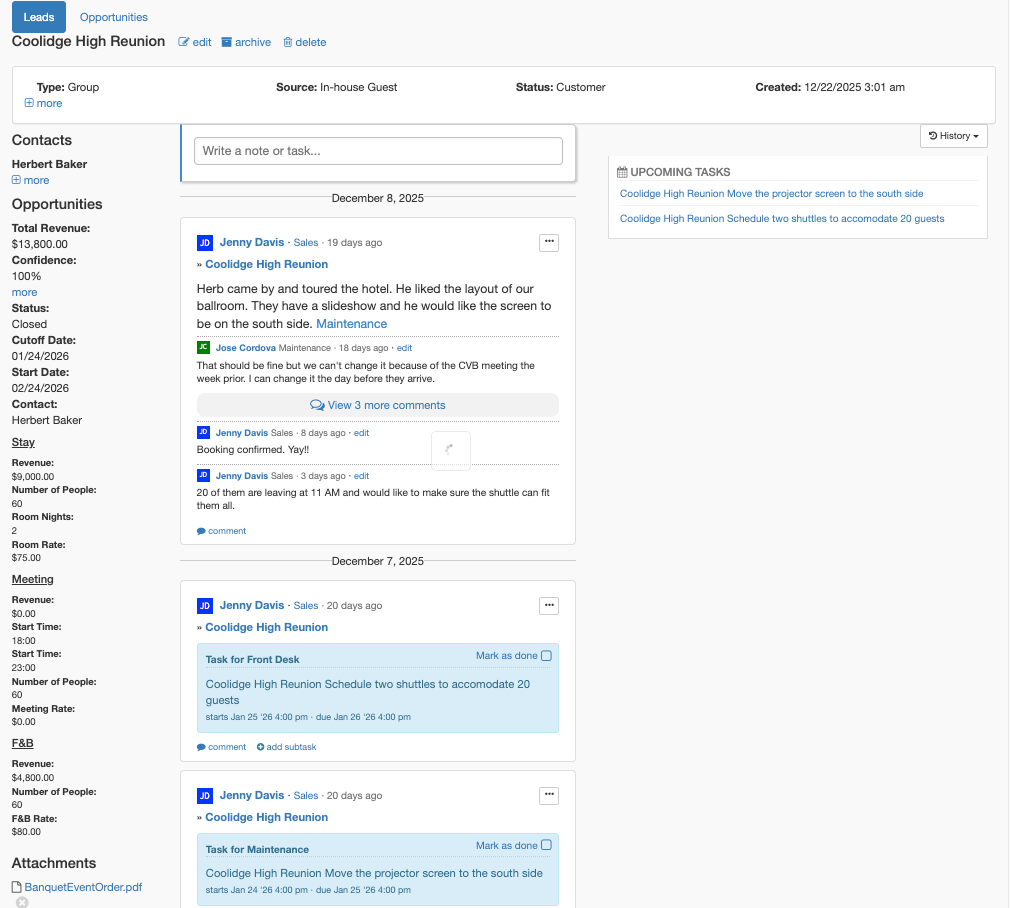The width and height of the screenshot is (1010, 908).
Task: Open Jose Cordova's profile link
Action: 245,348
